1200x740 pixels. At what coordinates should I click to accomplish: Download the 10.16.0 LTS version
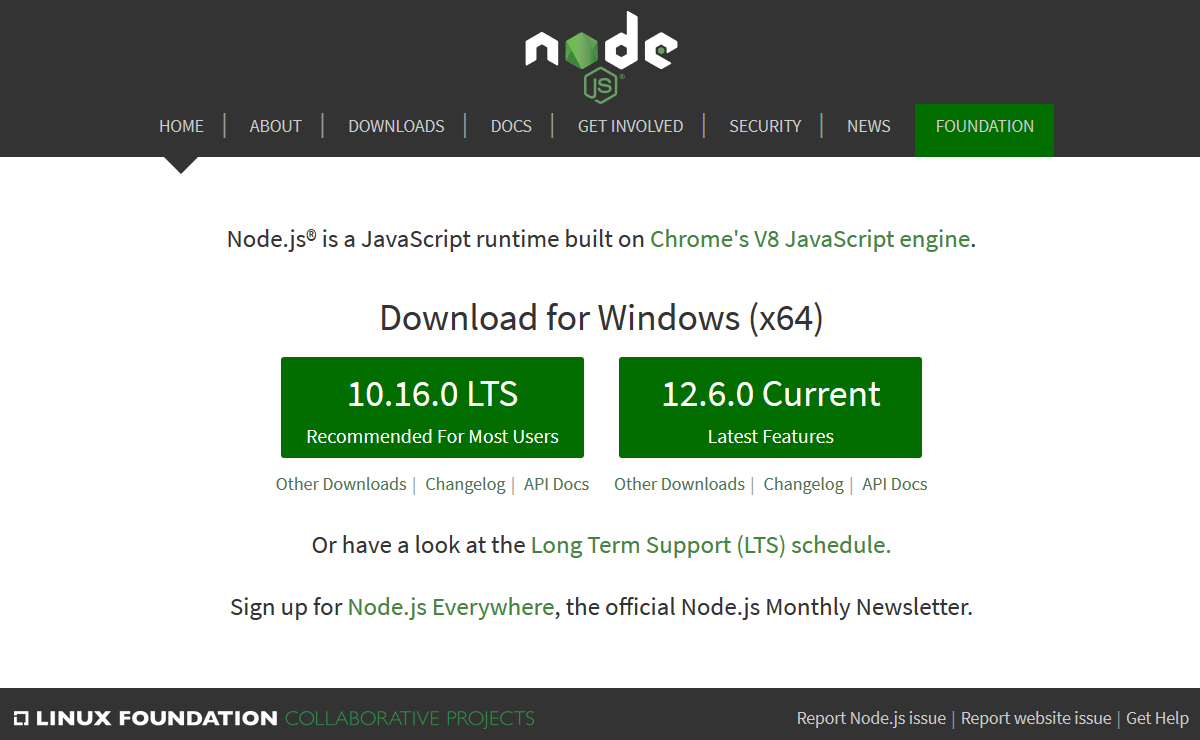click(432, 407)
